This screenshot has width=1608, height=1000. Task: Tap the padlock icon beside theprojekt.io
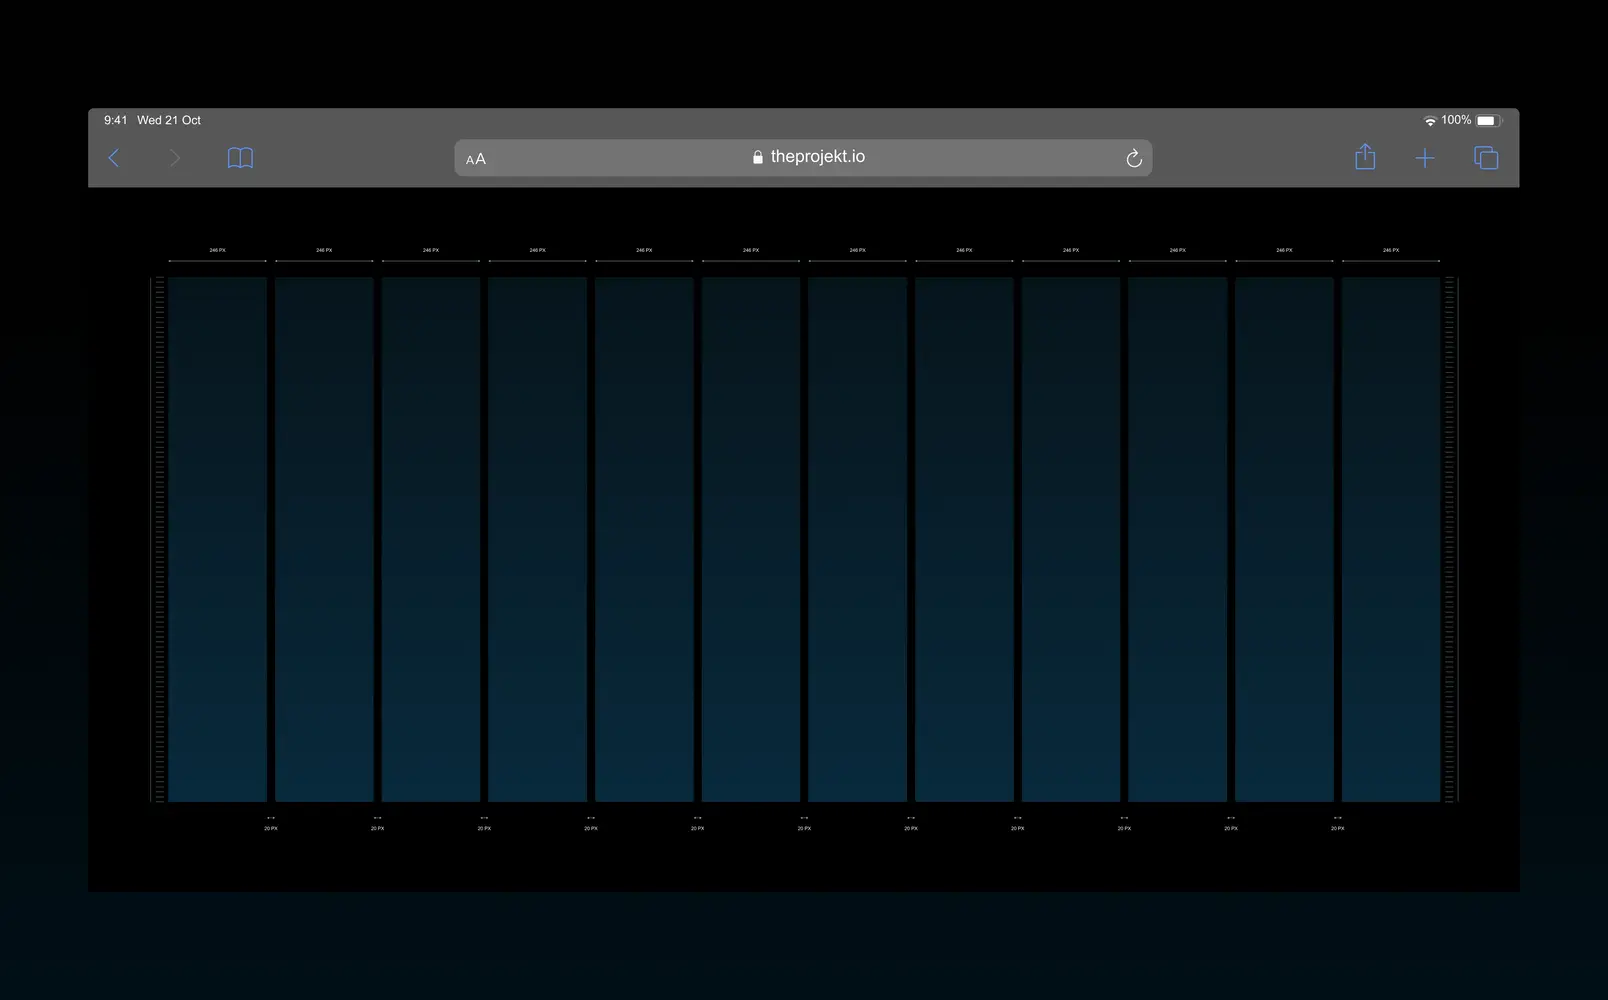click(x=758, y=157)
